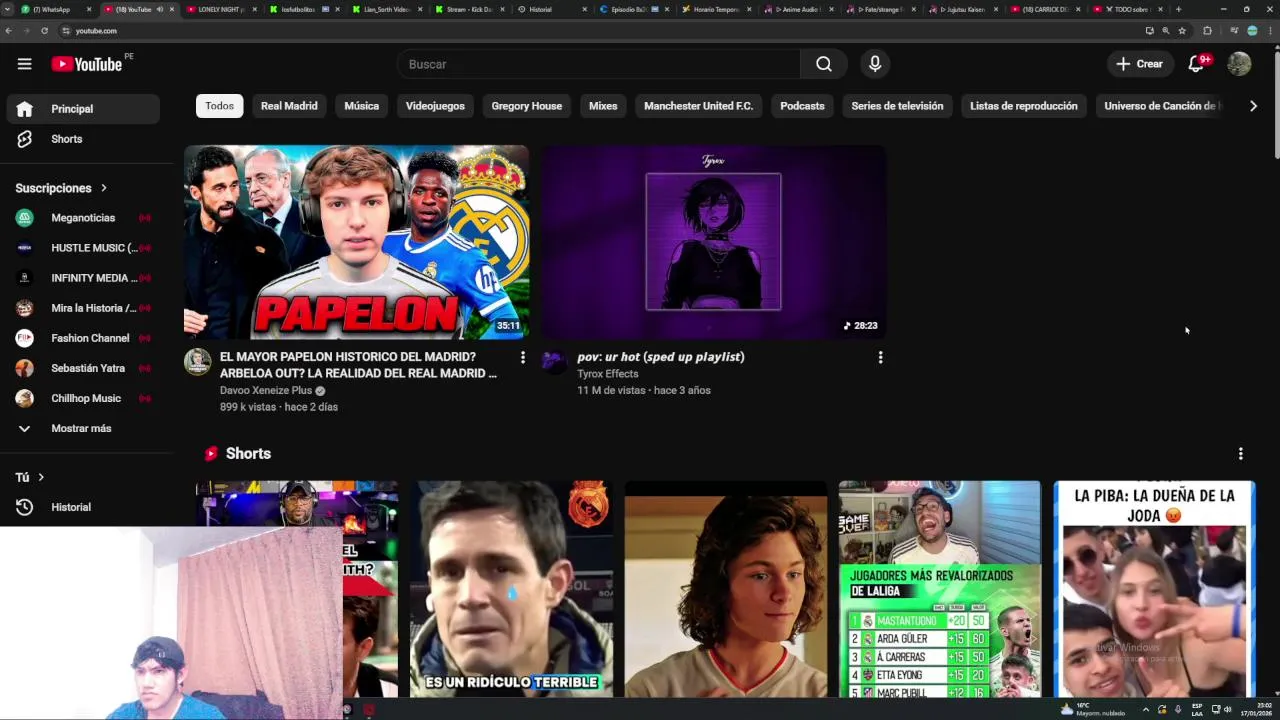Click the search magnifier button

[x=824, y=64]
